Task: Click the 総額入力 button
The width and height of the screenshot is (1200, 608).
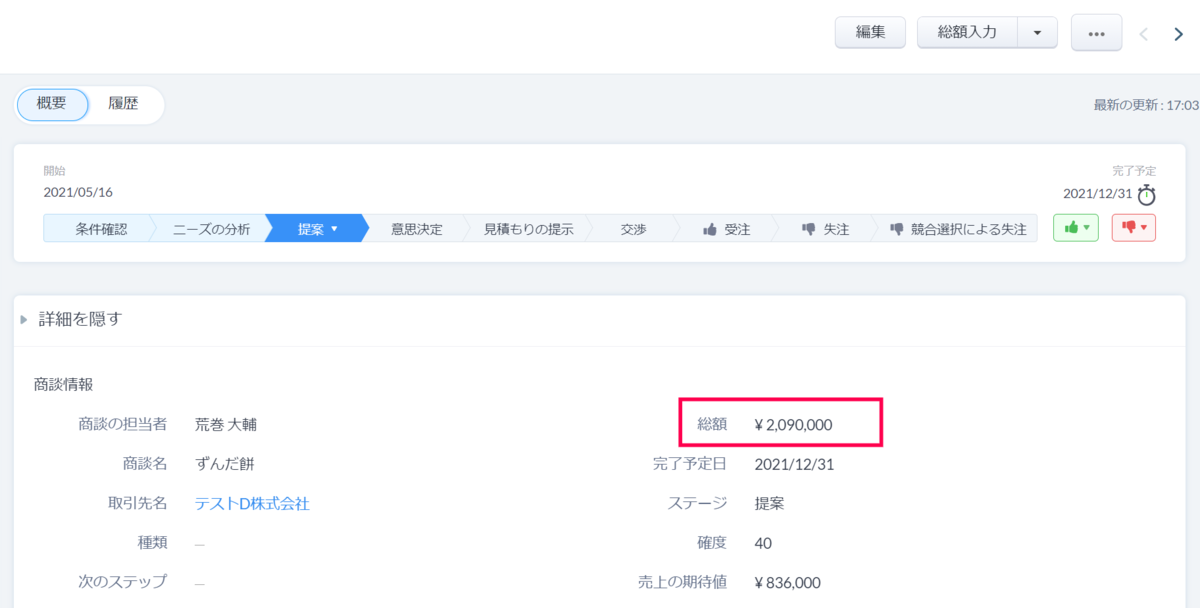Action: point(967,32)
